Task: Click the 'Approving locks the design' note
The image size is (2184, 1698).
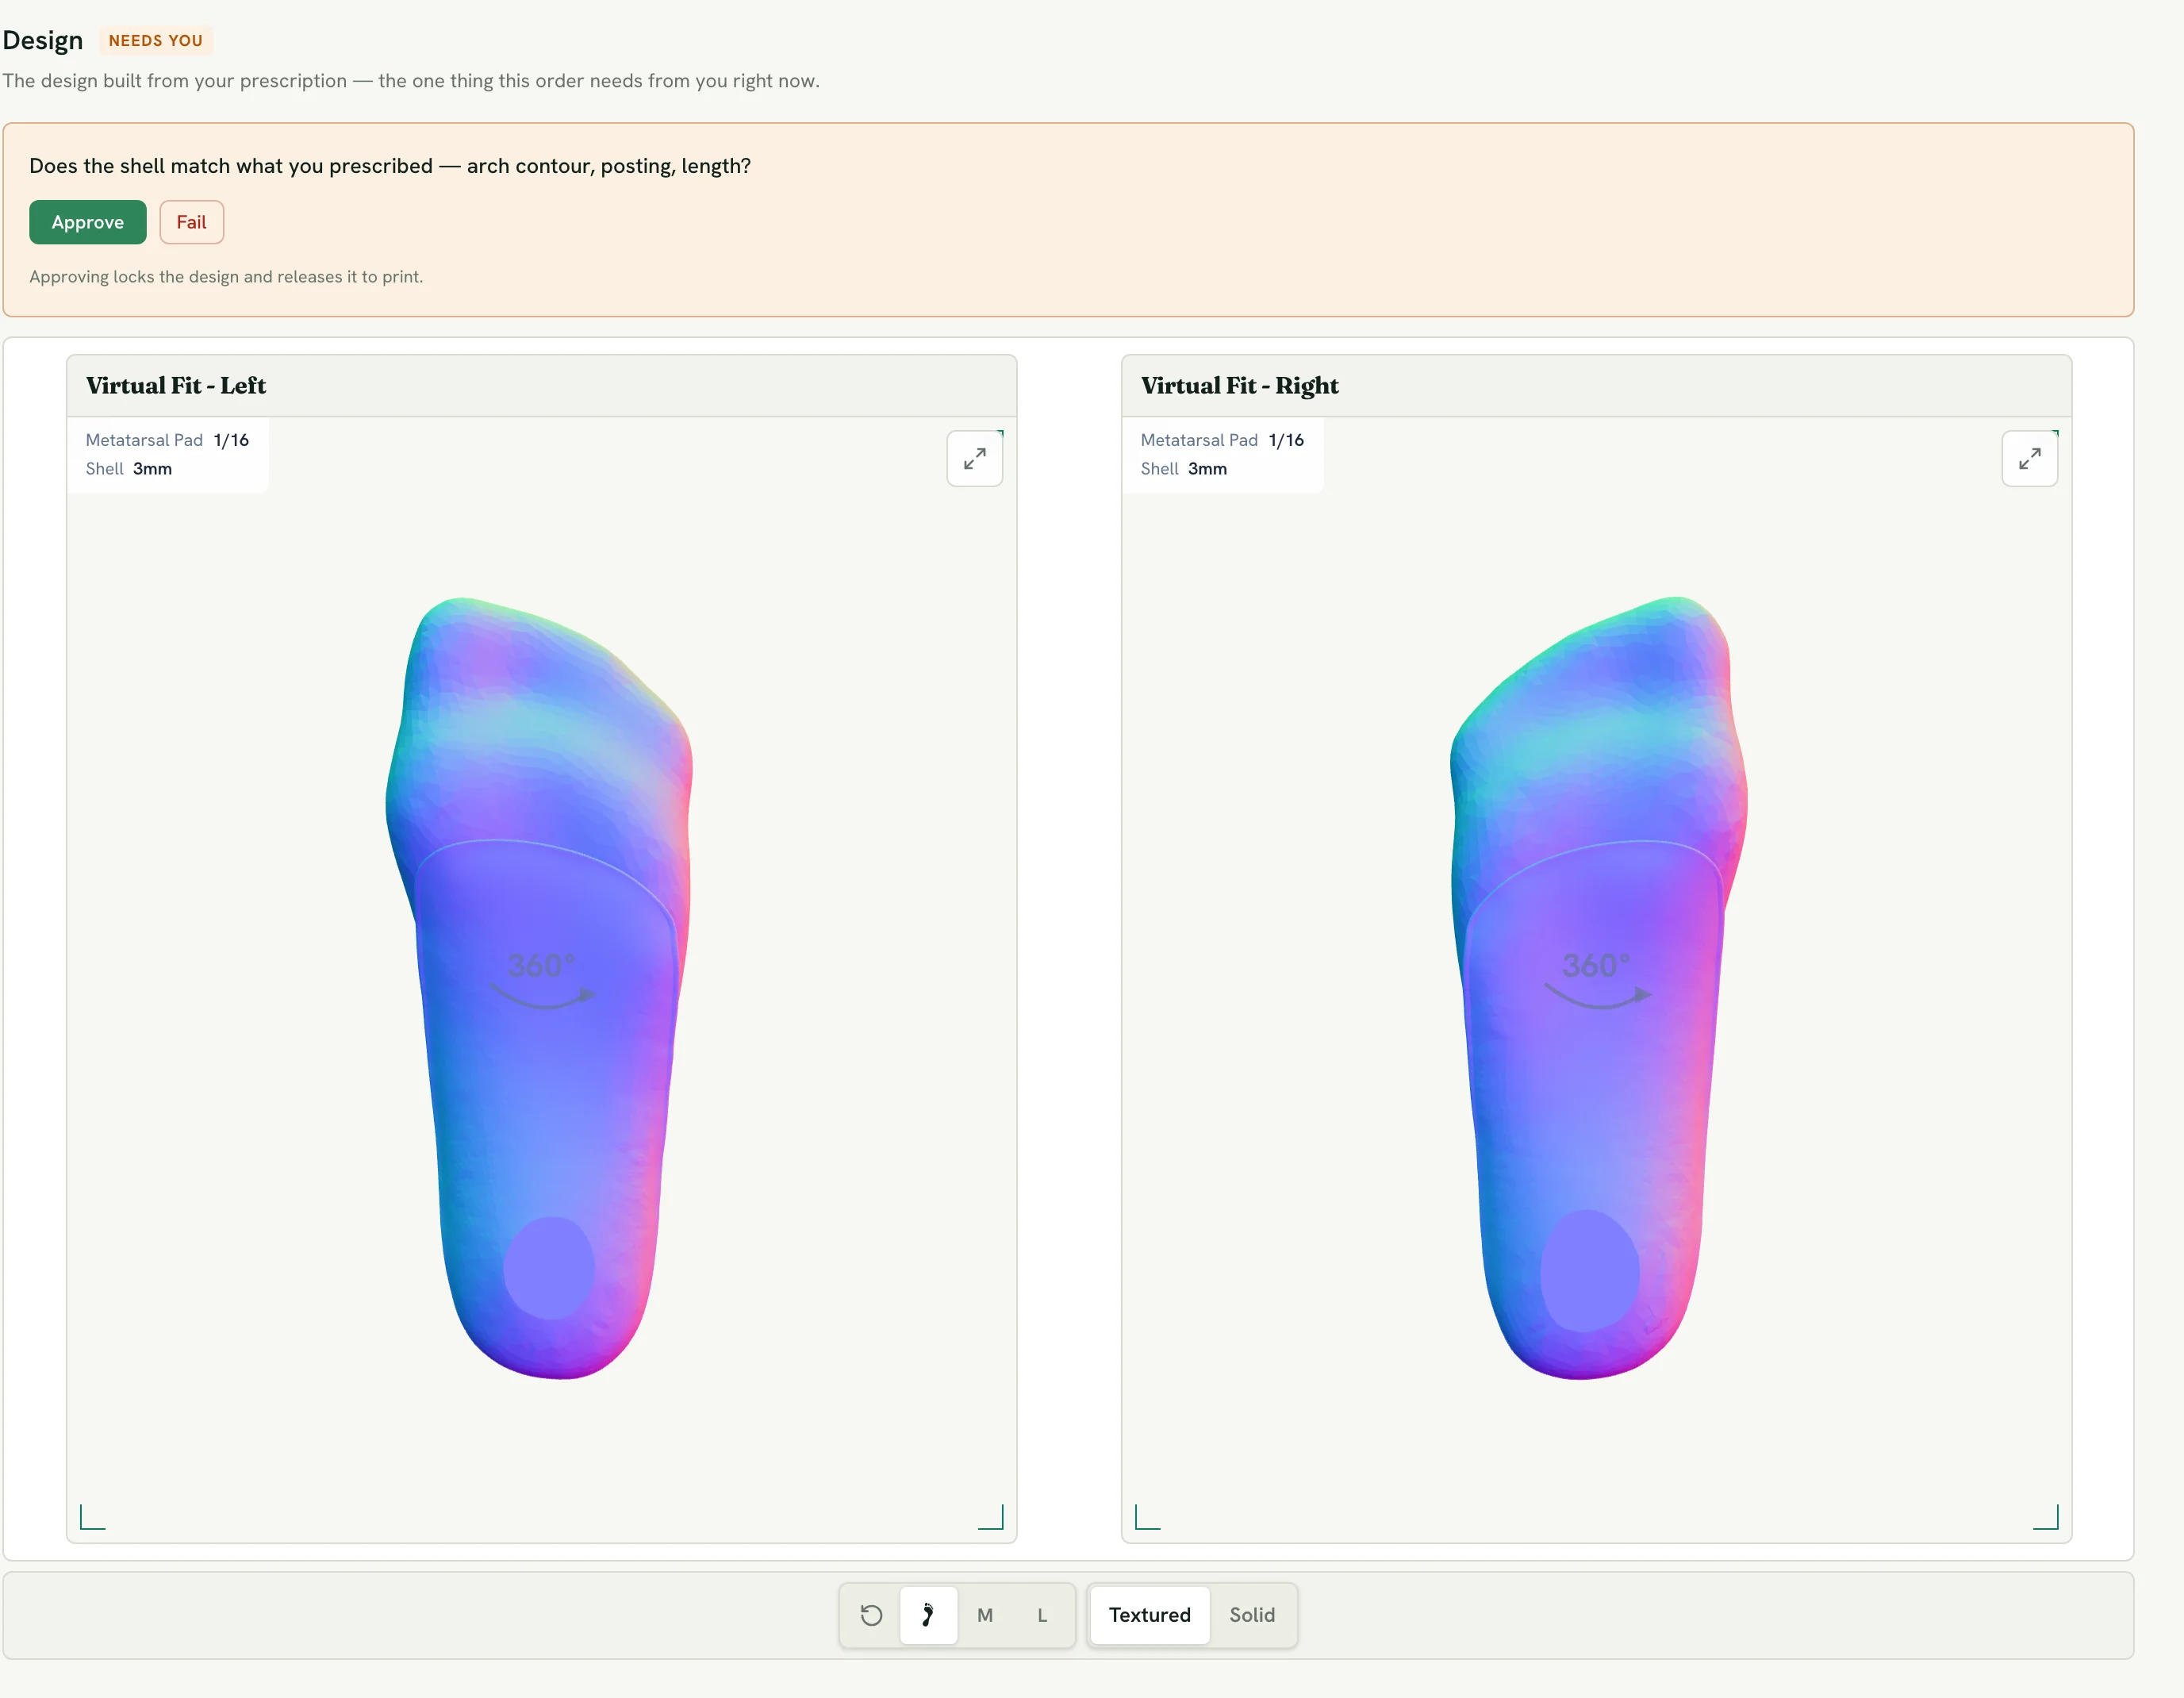Action: [226, 277]
